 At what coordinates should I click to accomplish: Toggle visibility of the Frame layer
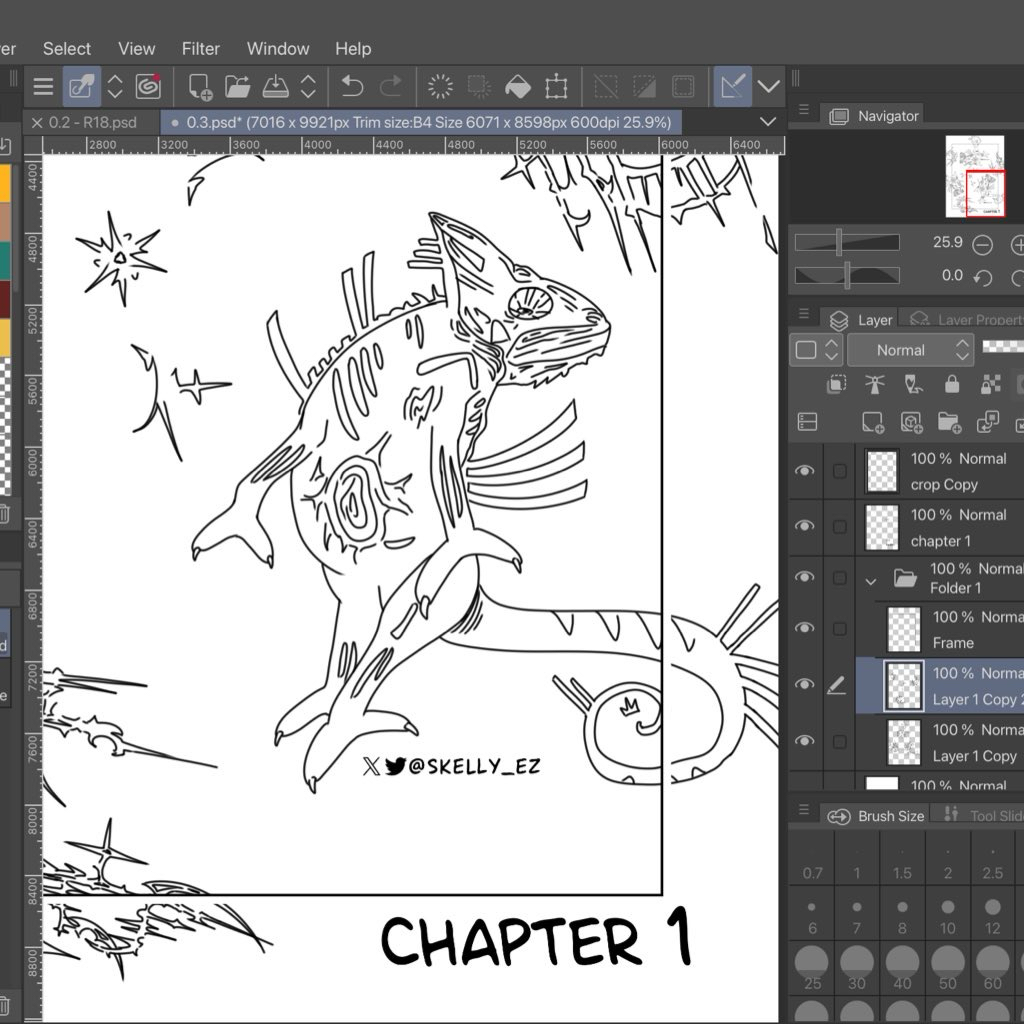click(805, 629)
